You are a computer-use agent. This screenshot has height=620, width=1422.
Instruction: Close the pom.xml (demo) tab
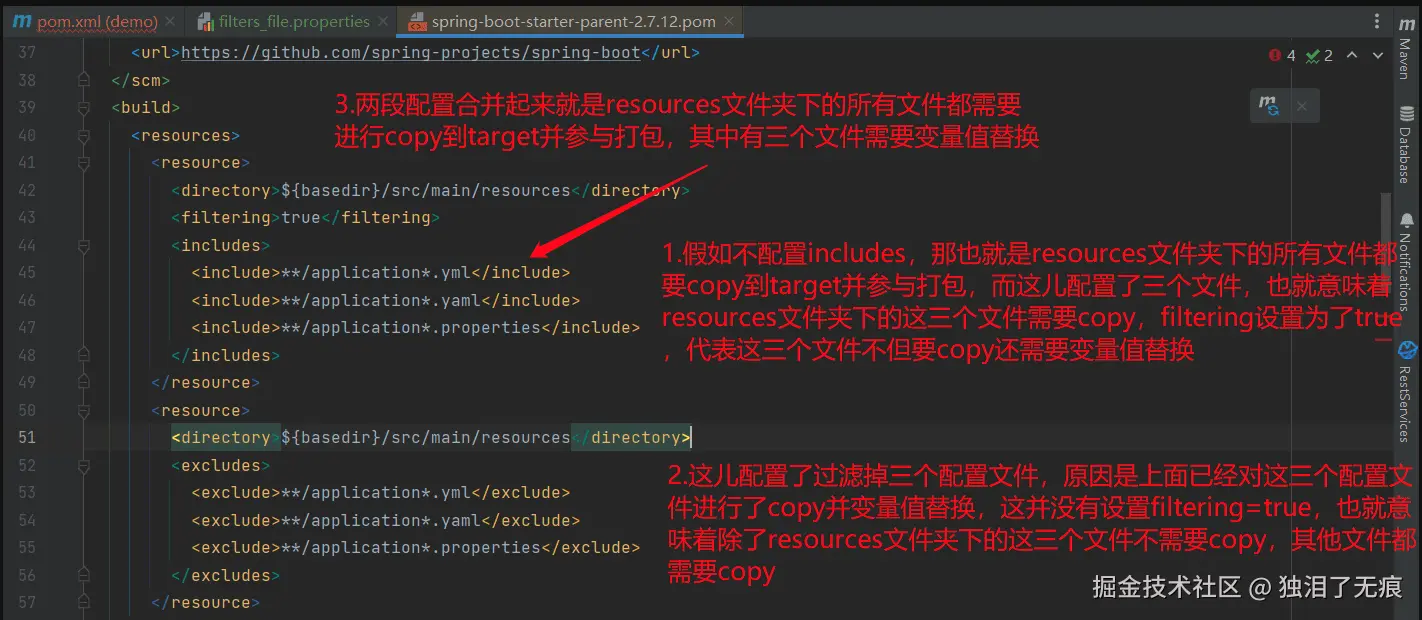[170, 21]
